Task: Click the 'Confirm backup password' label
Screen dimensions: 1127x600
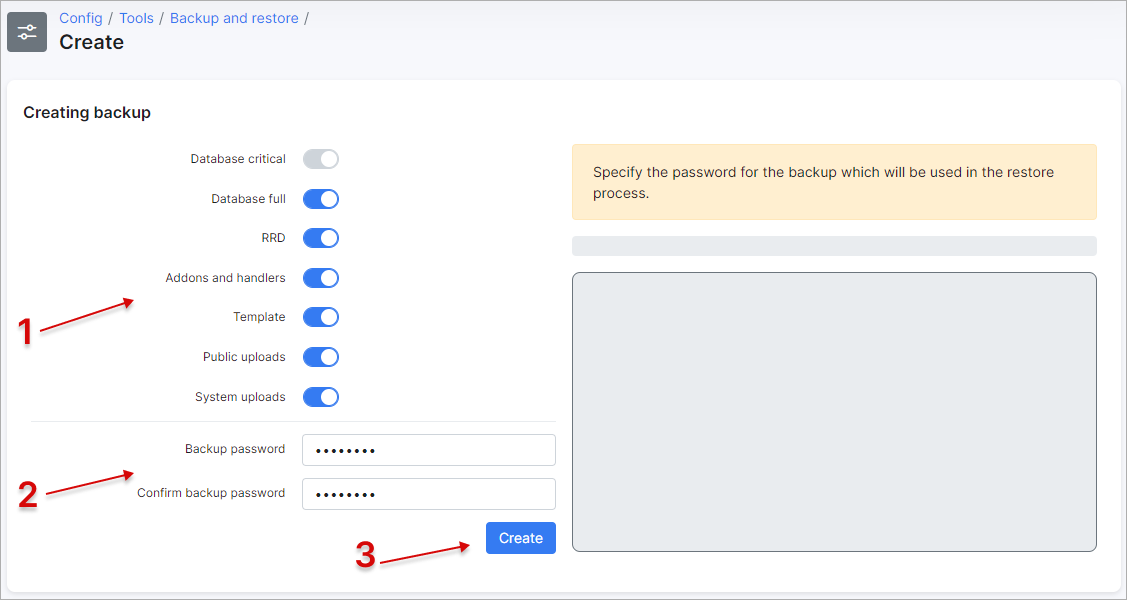Action: pos(211,493)
